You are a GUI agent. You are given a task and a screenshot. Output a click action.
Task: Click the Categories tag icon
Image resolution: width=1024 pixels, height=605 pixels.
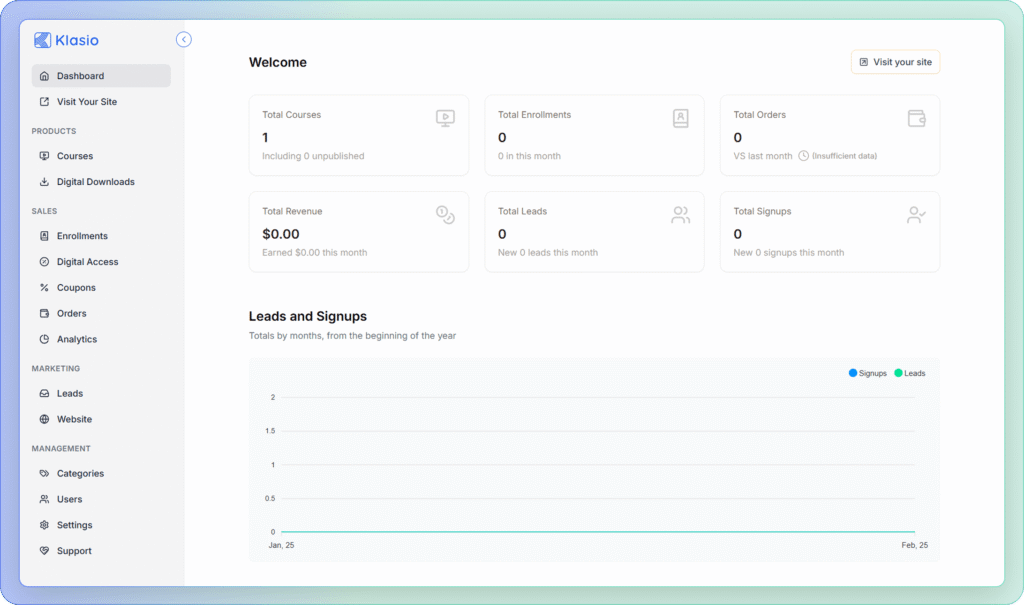click(44, 474)
